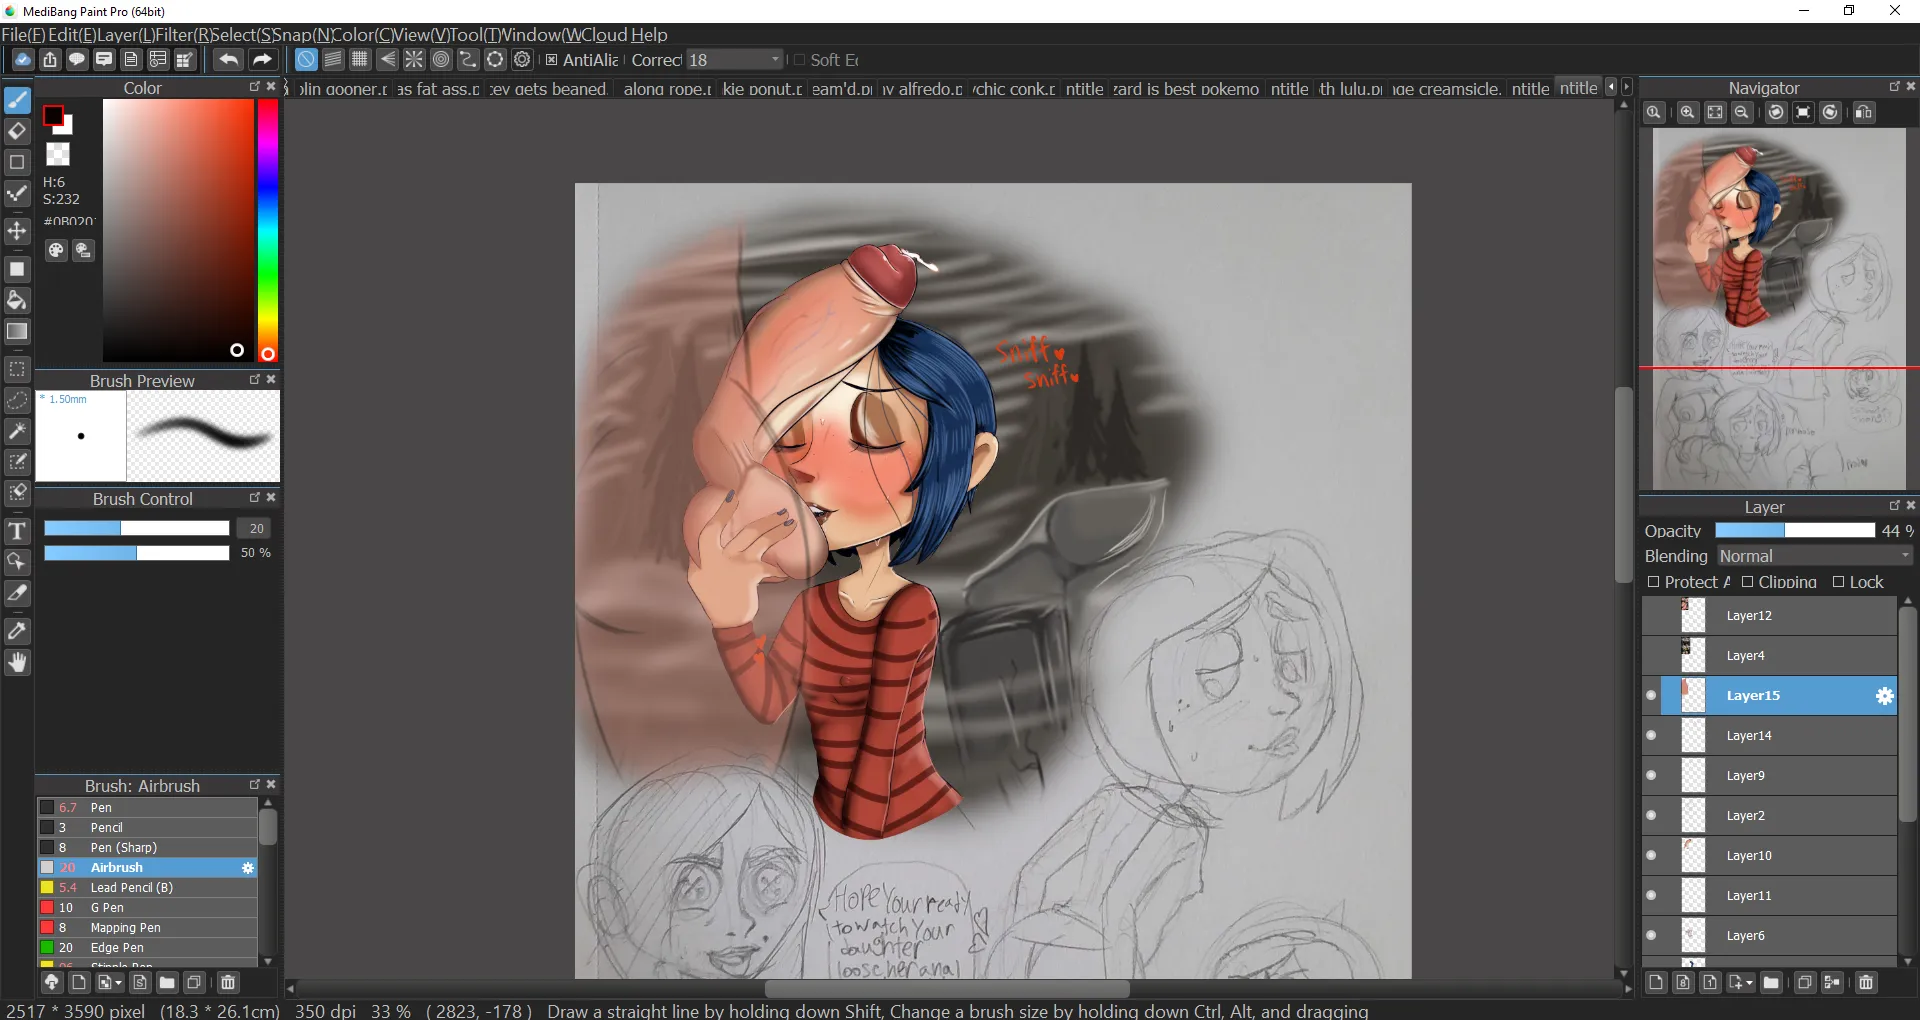Add a new layer in the Layer panel

tap(1655, 983)
